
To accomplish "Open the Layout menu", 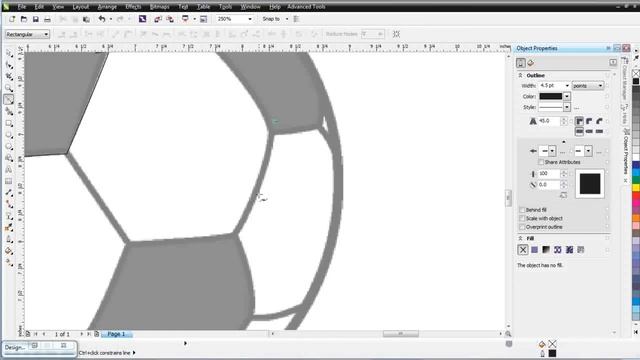I will tap(80, 7).
